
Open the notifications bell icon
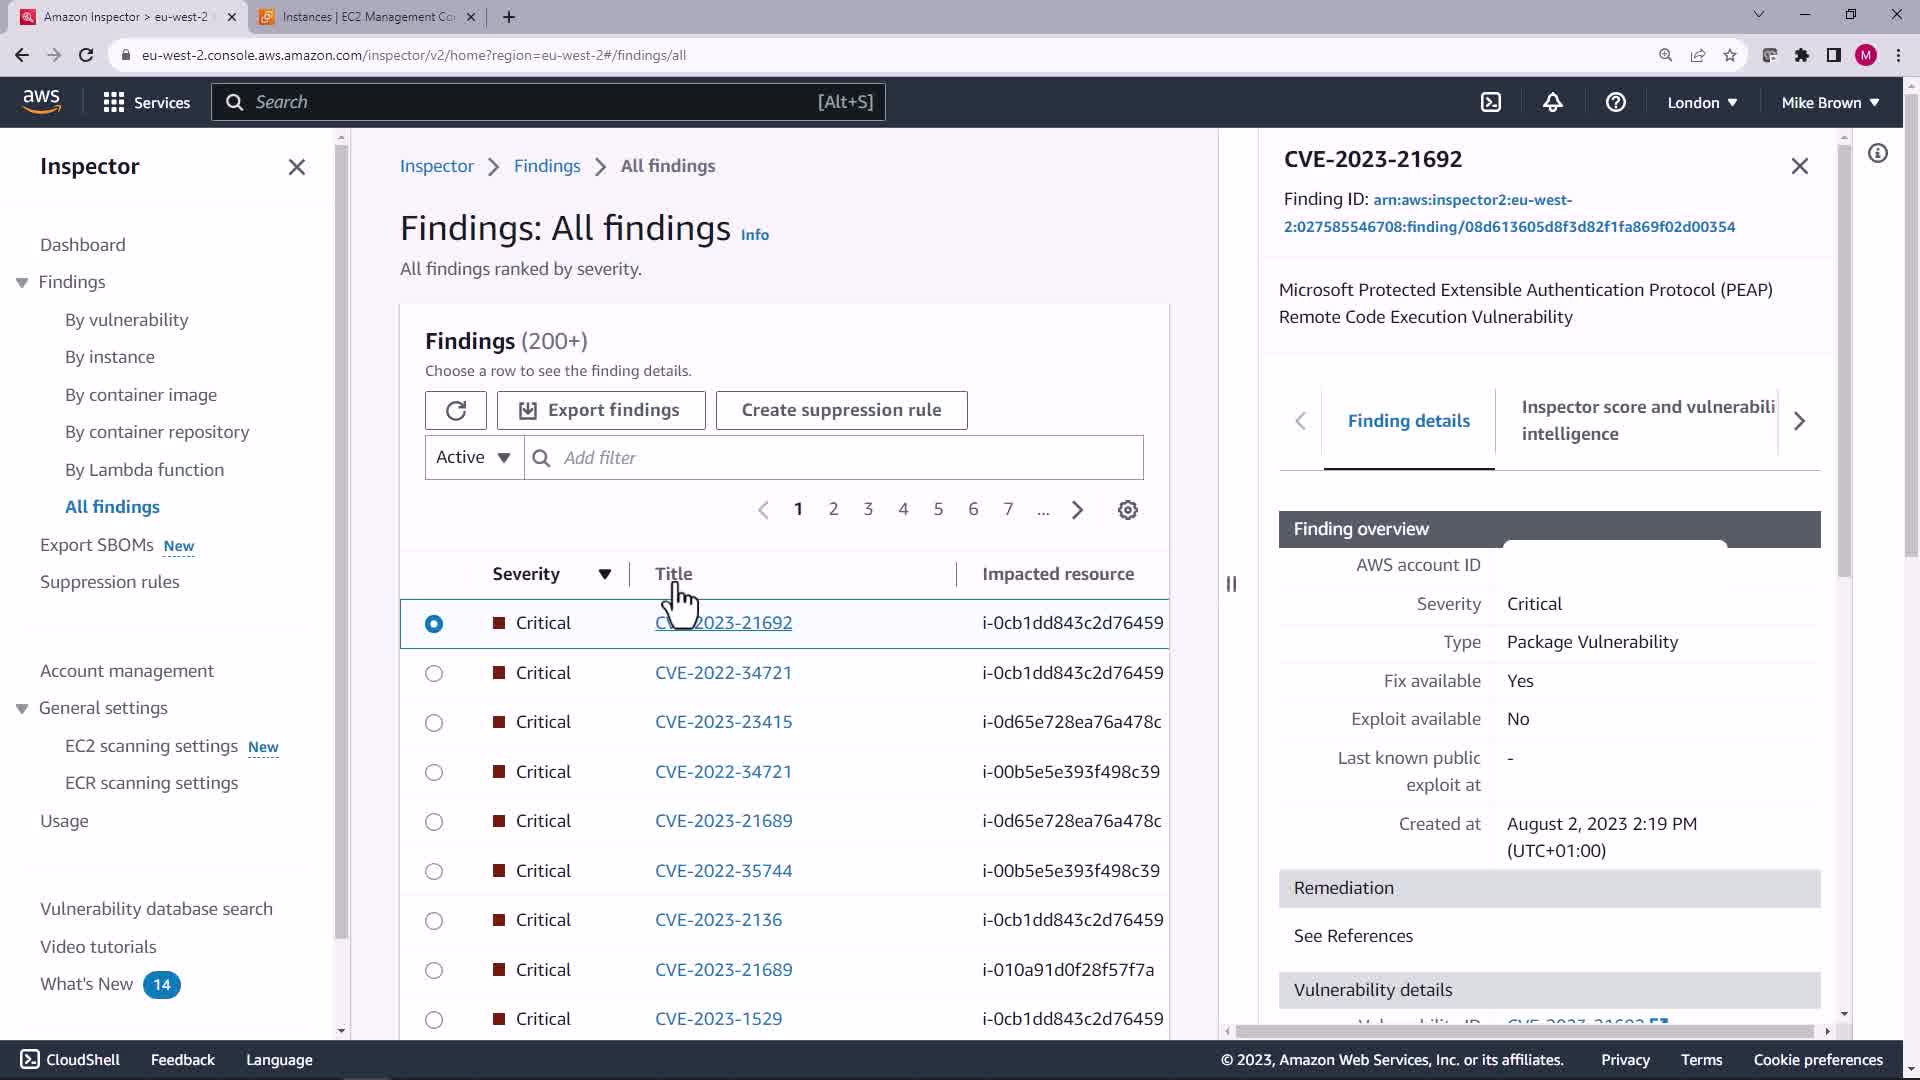(x=1552, y=102)
